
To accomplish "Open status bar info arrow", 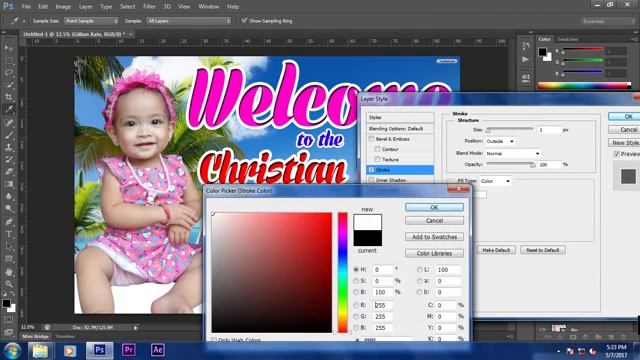I will (x=136, y=327).
